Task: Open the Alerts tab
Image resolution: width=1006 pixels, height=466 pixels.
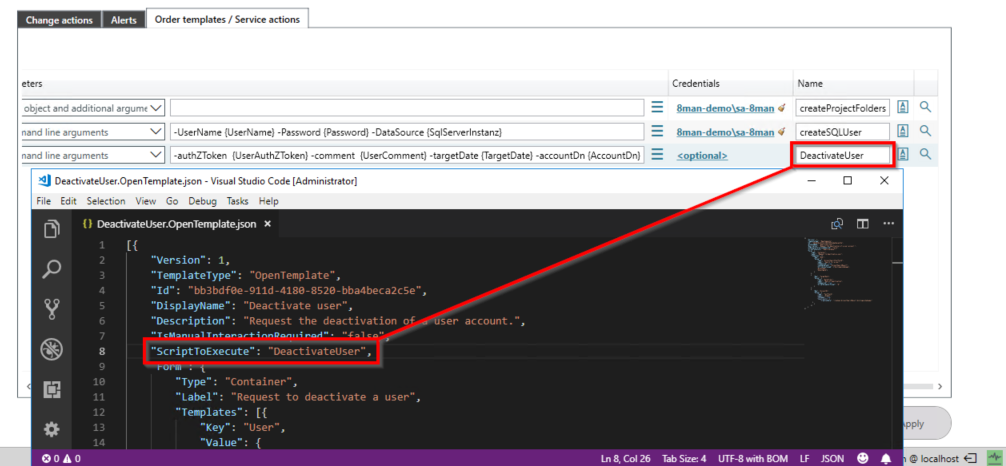Action: point(124,19)
